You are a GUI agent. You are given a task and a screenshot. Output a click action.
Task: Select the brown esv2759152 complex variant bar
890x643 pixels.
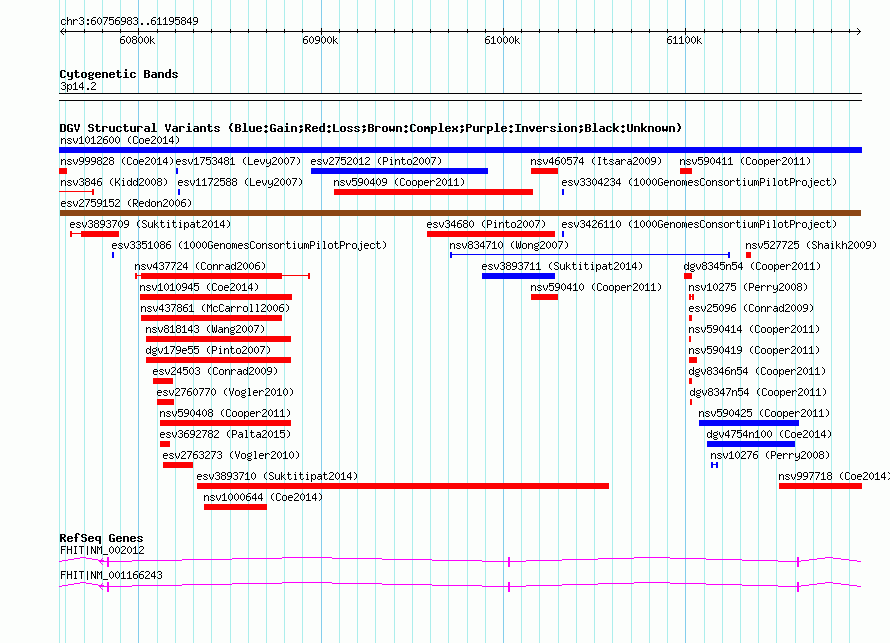pyautogui.click(x=460, y=213)
